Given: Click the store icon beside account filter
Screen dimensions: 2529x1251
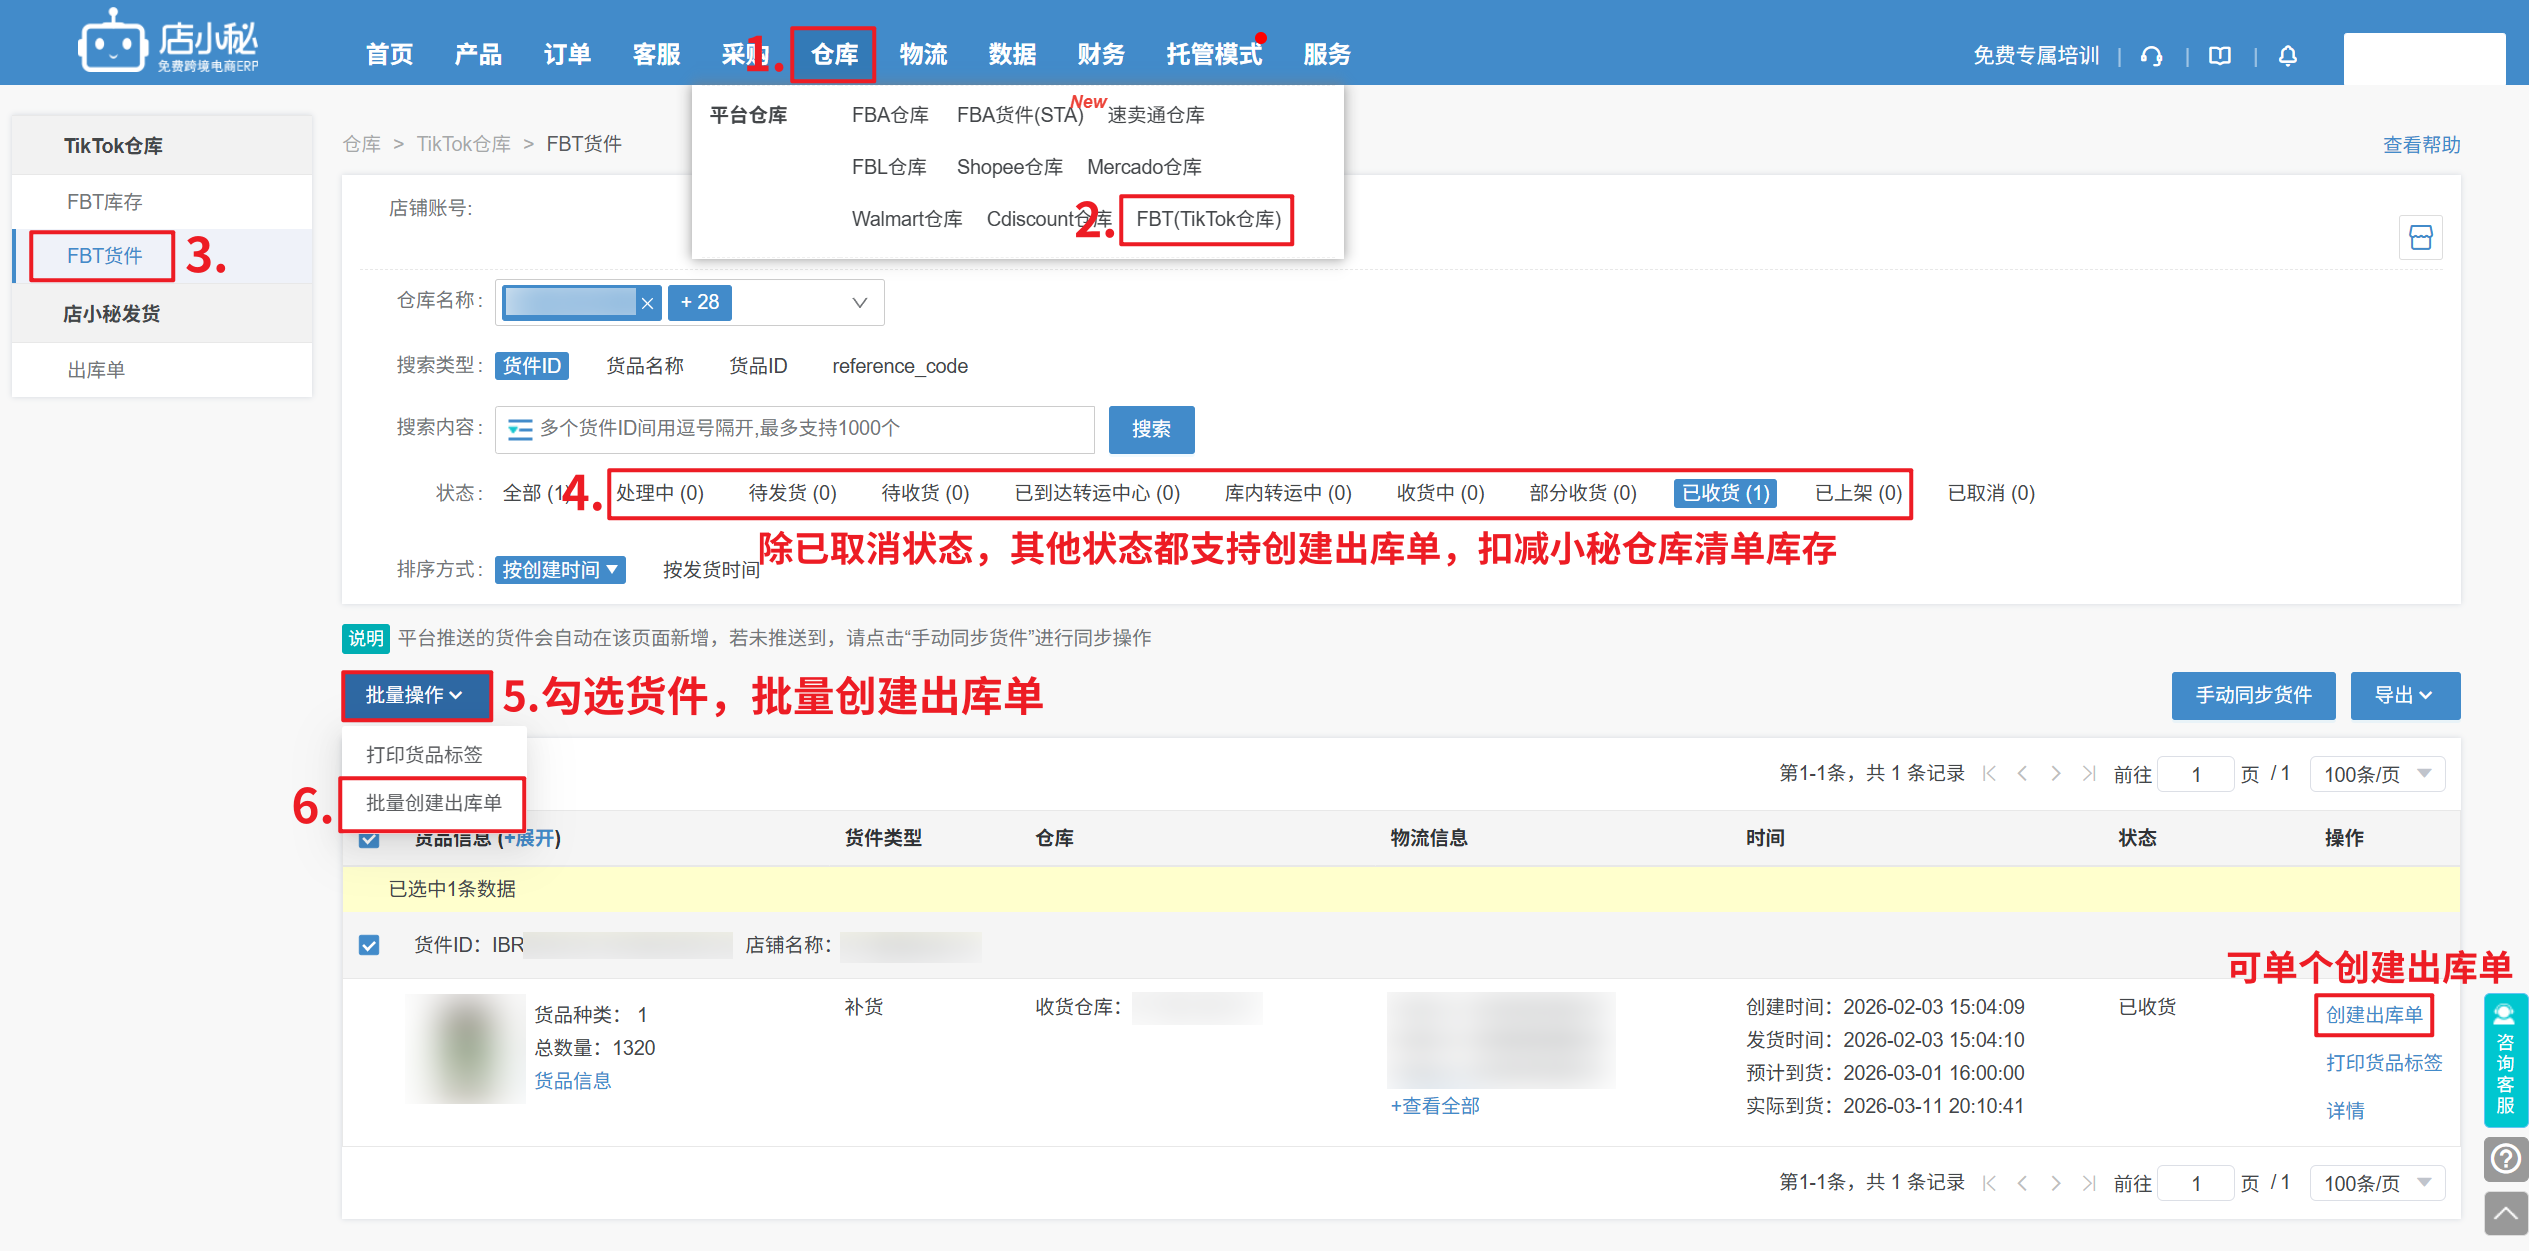Looking at the screenshot, I should 2420,237.
